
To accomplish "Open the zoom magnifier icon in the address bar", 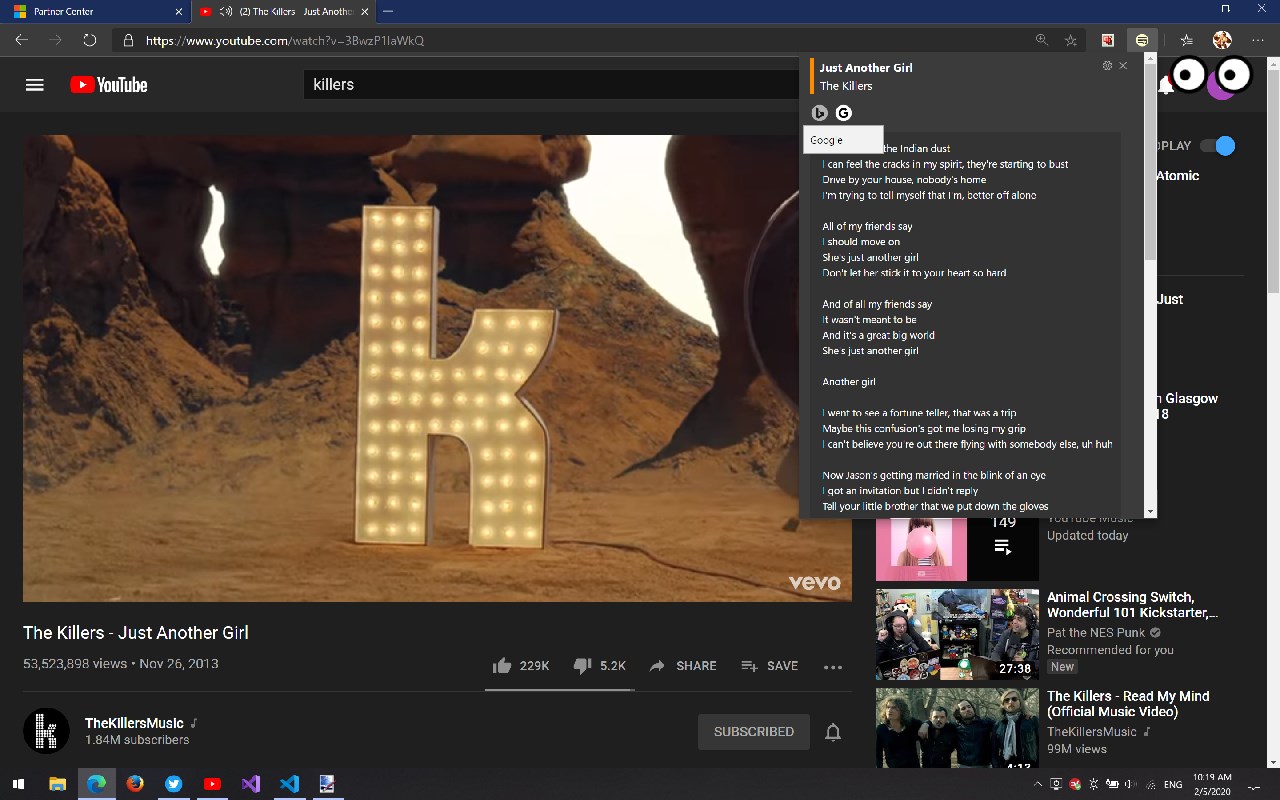I will coord(1042,40).
